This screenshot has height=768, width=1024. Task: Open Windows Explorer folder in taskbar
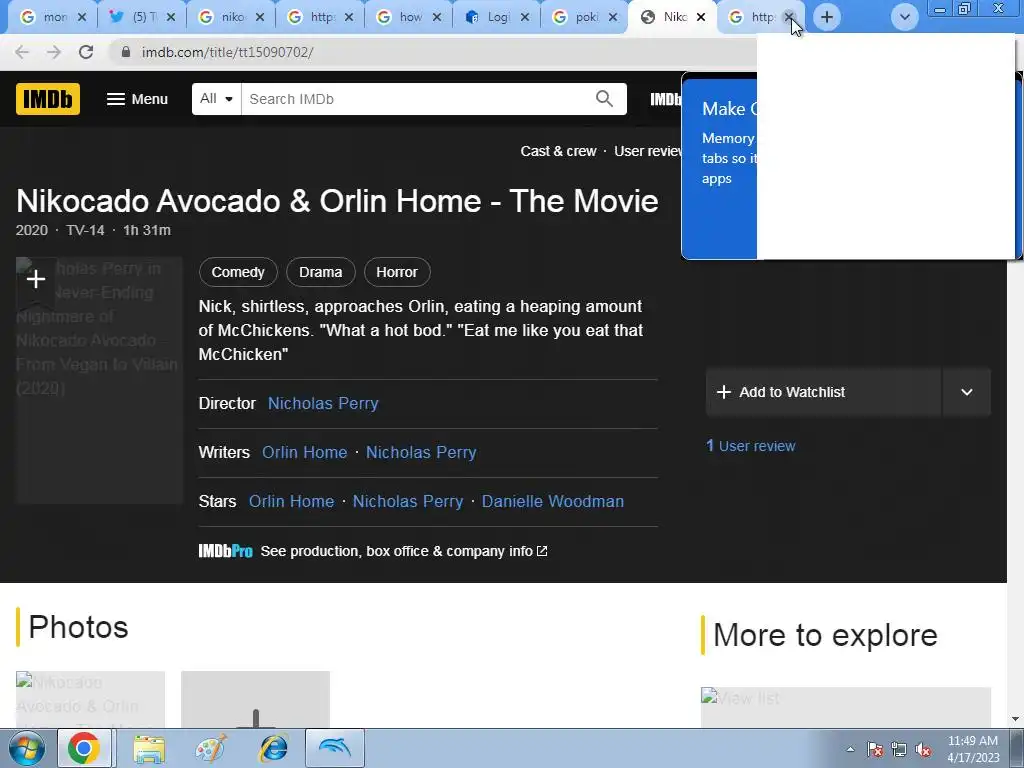[149, 748]
